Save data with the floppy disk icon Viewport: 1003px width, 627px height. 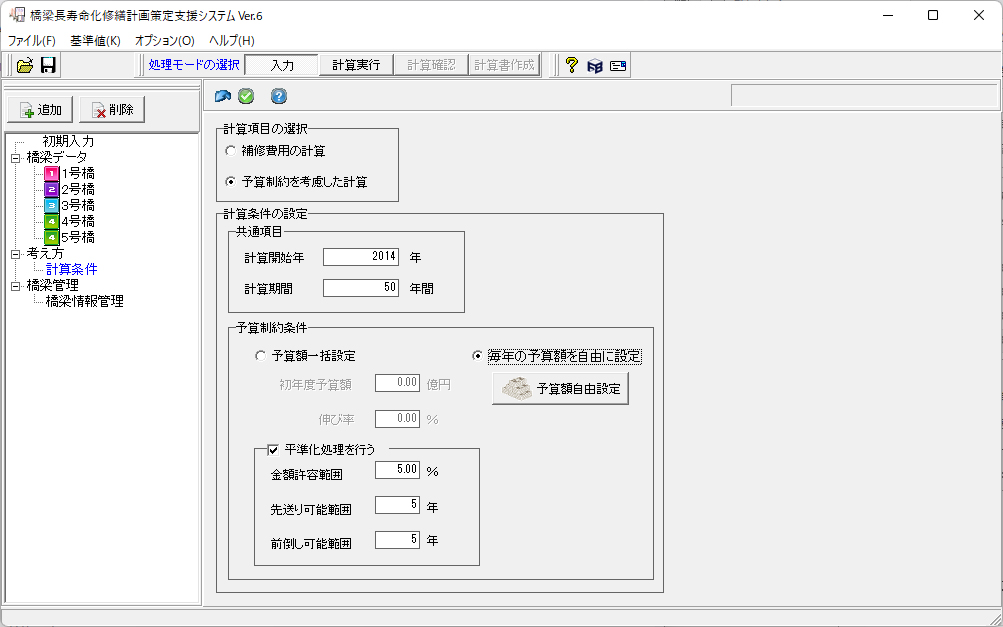[48, 65]
